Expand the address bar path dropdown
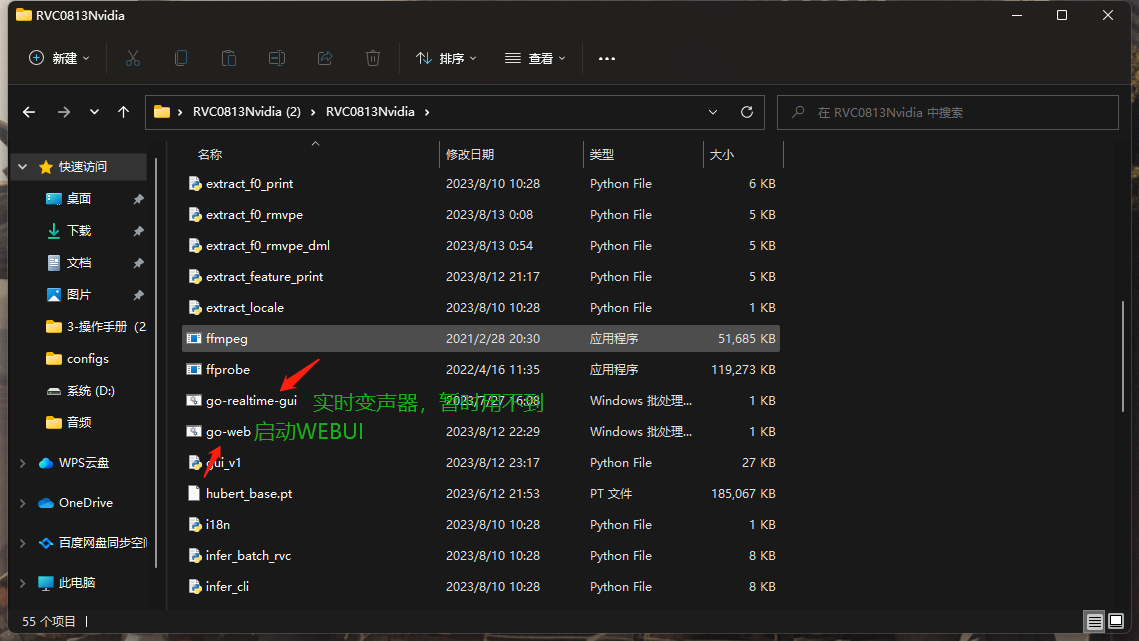This screenshot has height=641, width=1139. pyautogui.click(x=712, y=112)
